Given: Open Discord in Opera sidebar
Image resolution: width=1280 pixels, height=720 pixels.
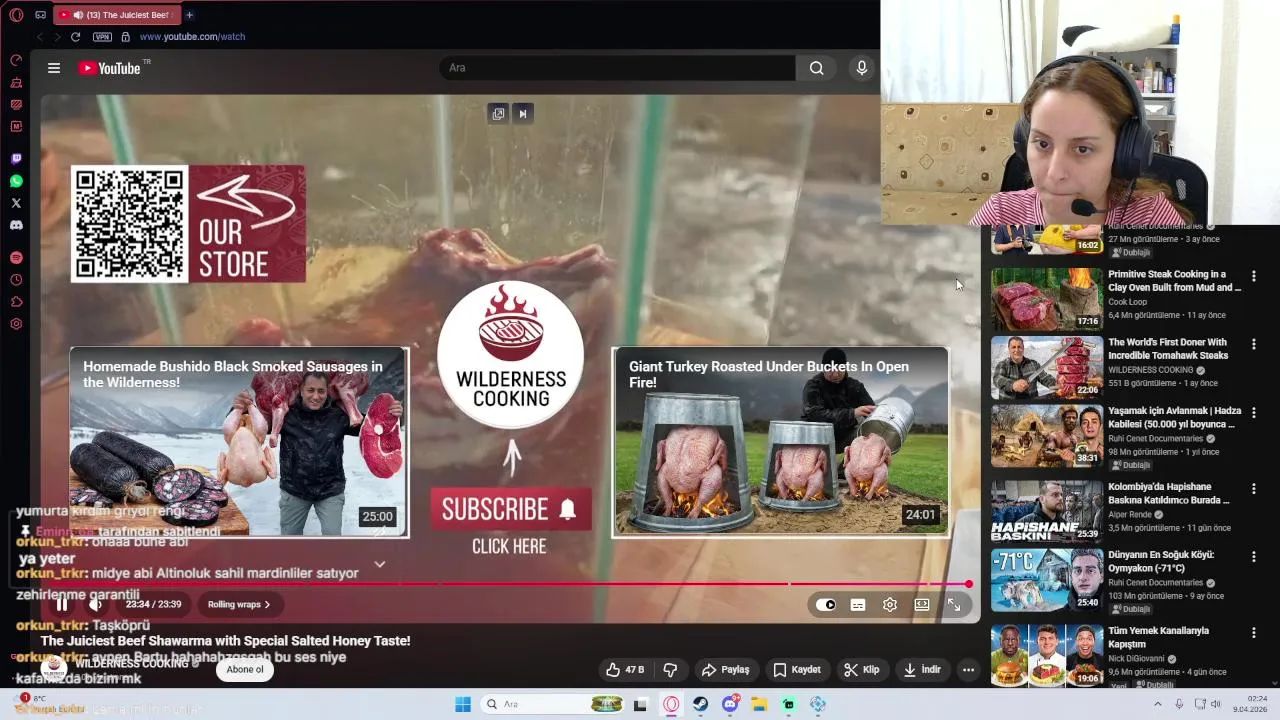Looking at the screenshot, I should click(x=16, y=225).
